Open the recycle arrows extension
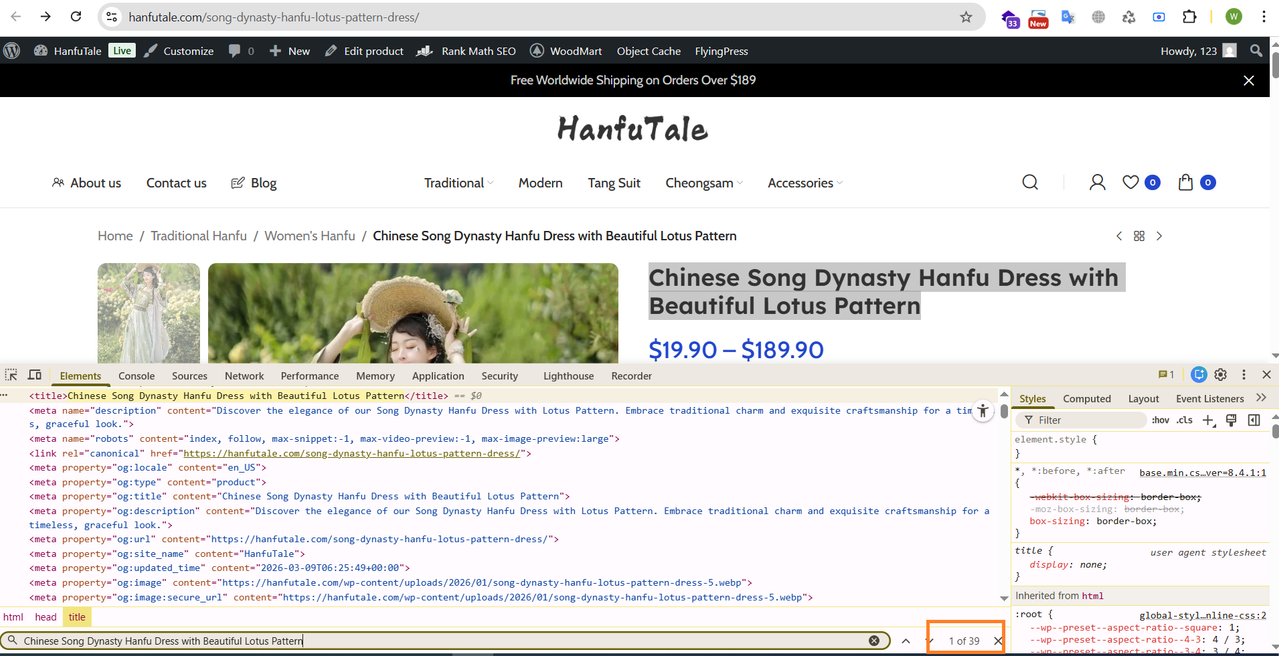Viewport: 1279px width, 656px height. click(1129, 17)
